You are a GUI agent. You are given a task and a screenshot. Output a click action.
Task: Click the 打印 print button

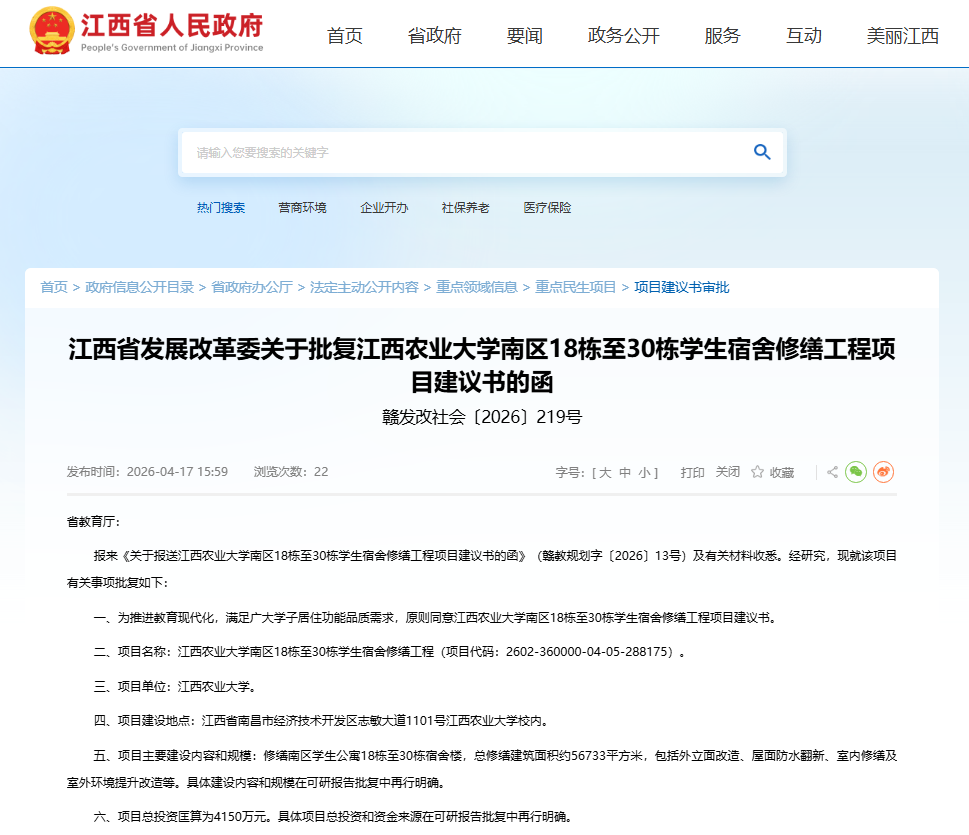693,472
